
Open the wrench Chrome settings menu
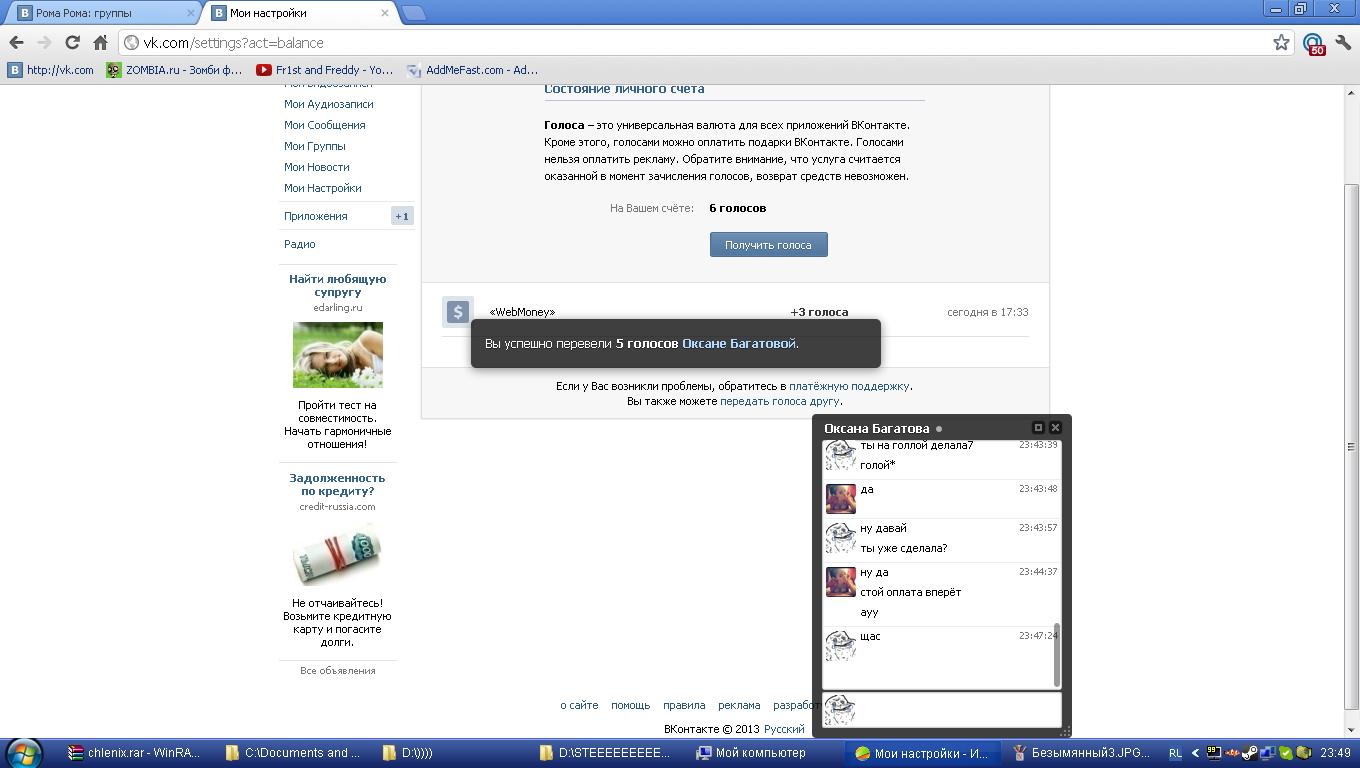click(x=1342, y=42)
